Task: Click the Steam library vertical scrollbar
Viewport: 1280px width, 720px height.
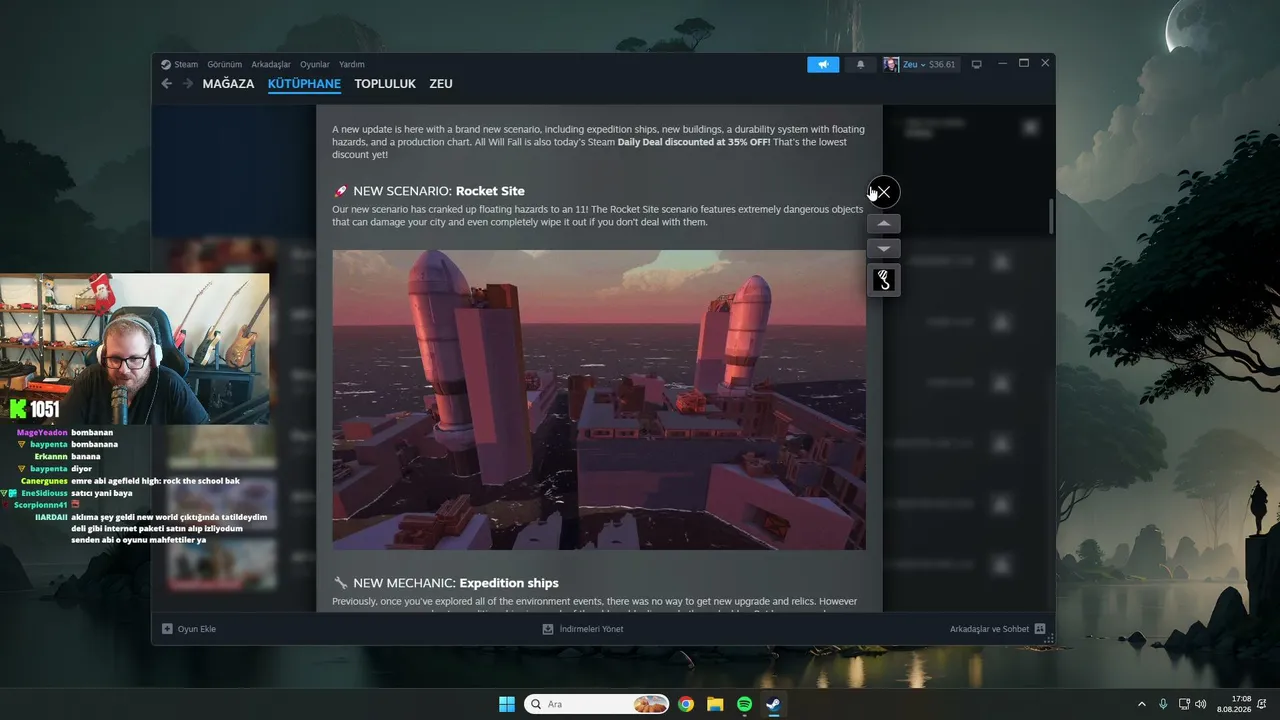Action: pos(1050,216)
